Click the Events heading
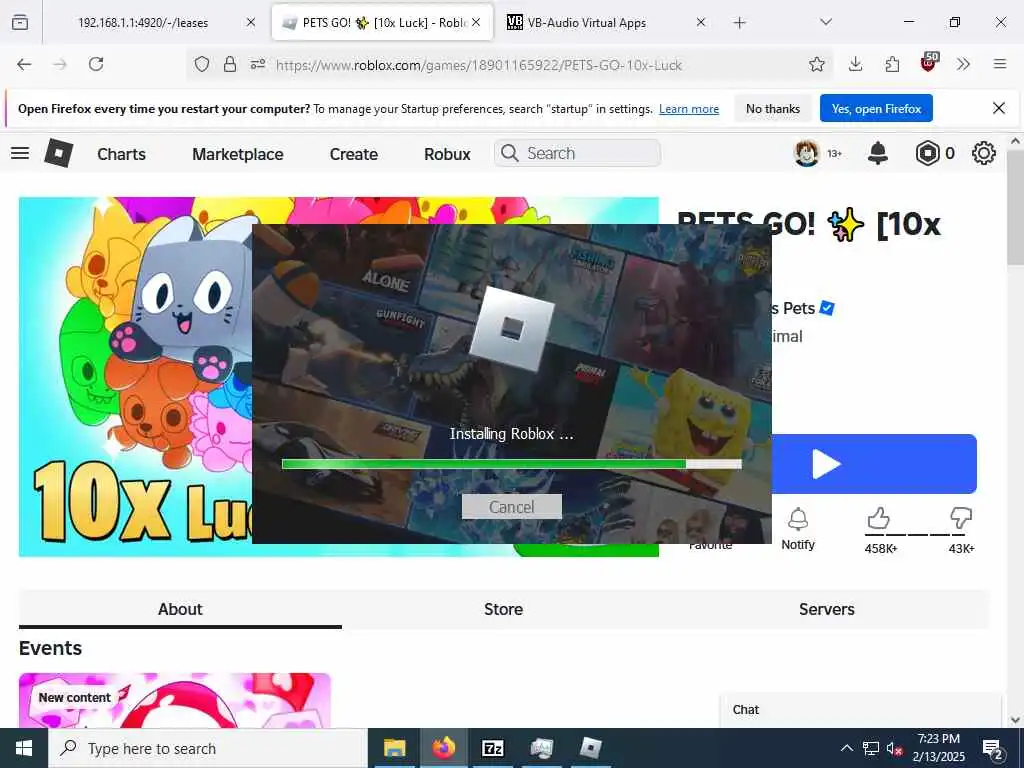1024x768 pixels. pos(50,648)
